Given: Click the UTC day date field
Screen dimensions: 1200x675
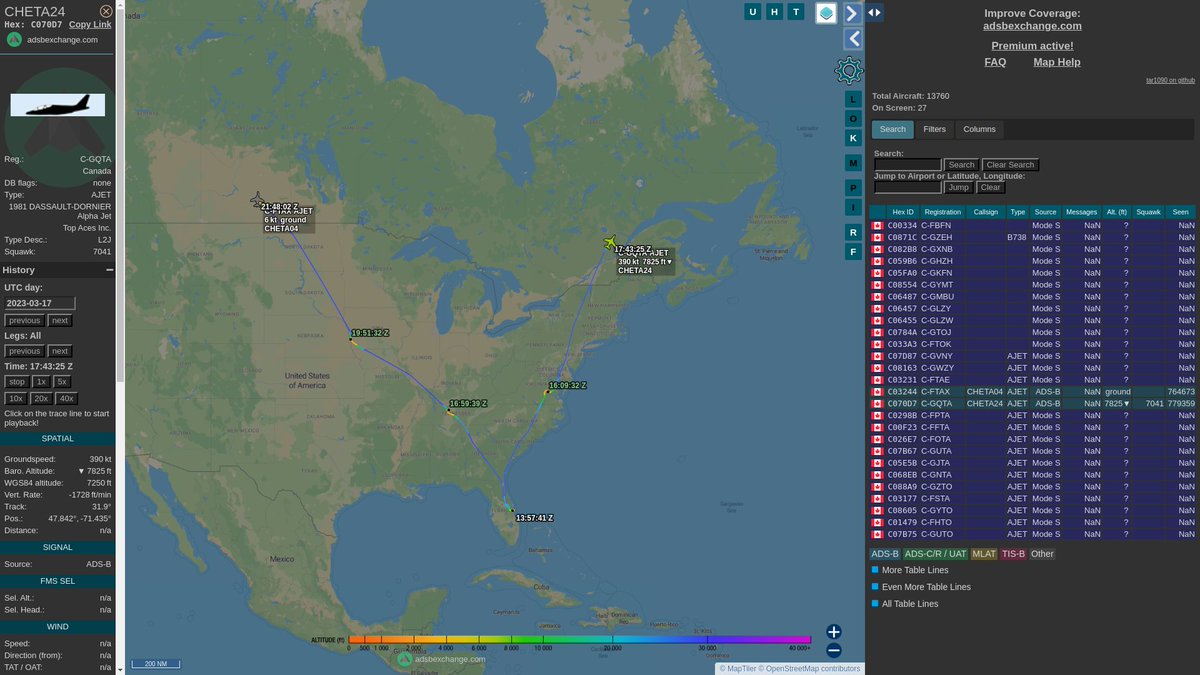Looking at the screenshot, I should (40, 303).
